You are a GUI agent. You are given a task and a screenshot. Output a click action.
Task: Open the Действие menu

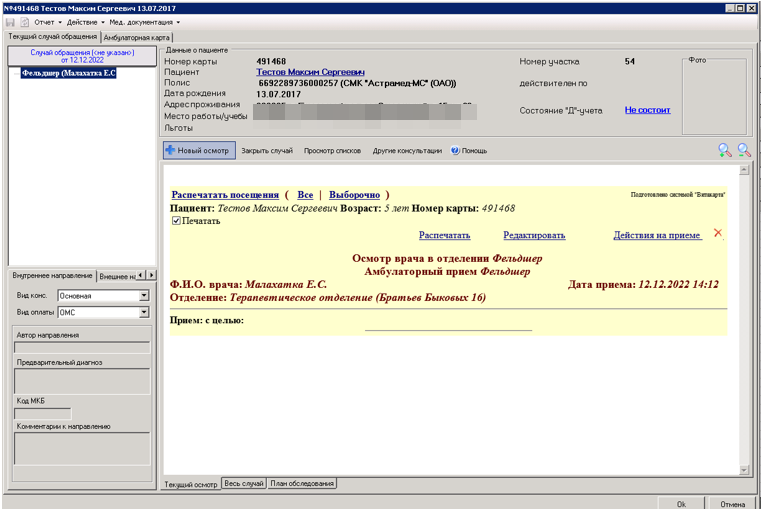click(x=86, y=22)
